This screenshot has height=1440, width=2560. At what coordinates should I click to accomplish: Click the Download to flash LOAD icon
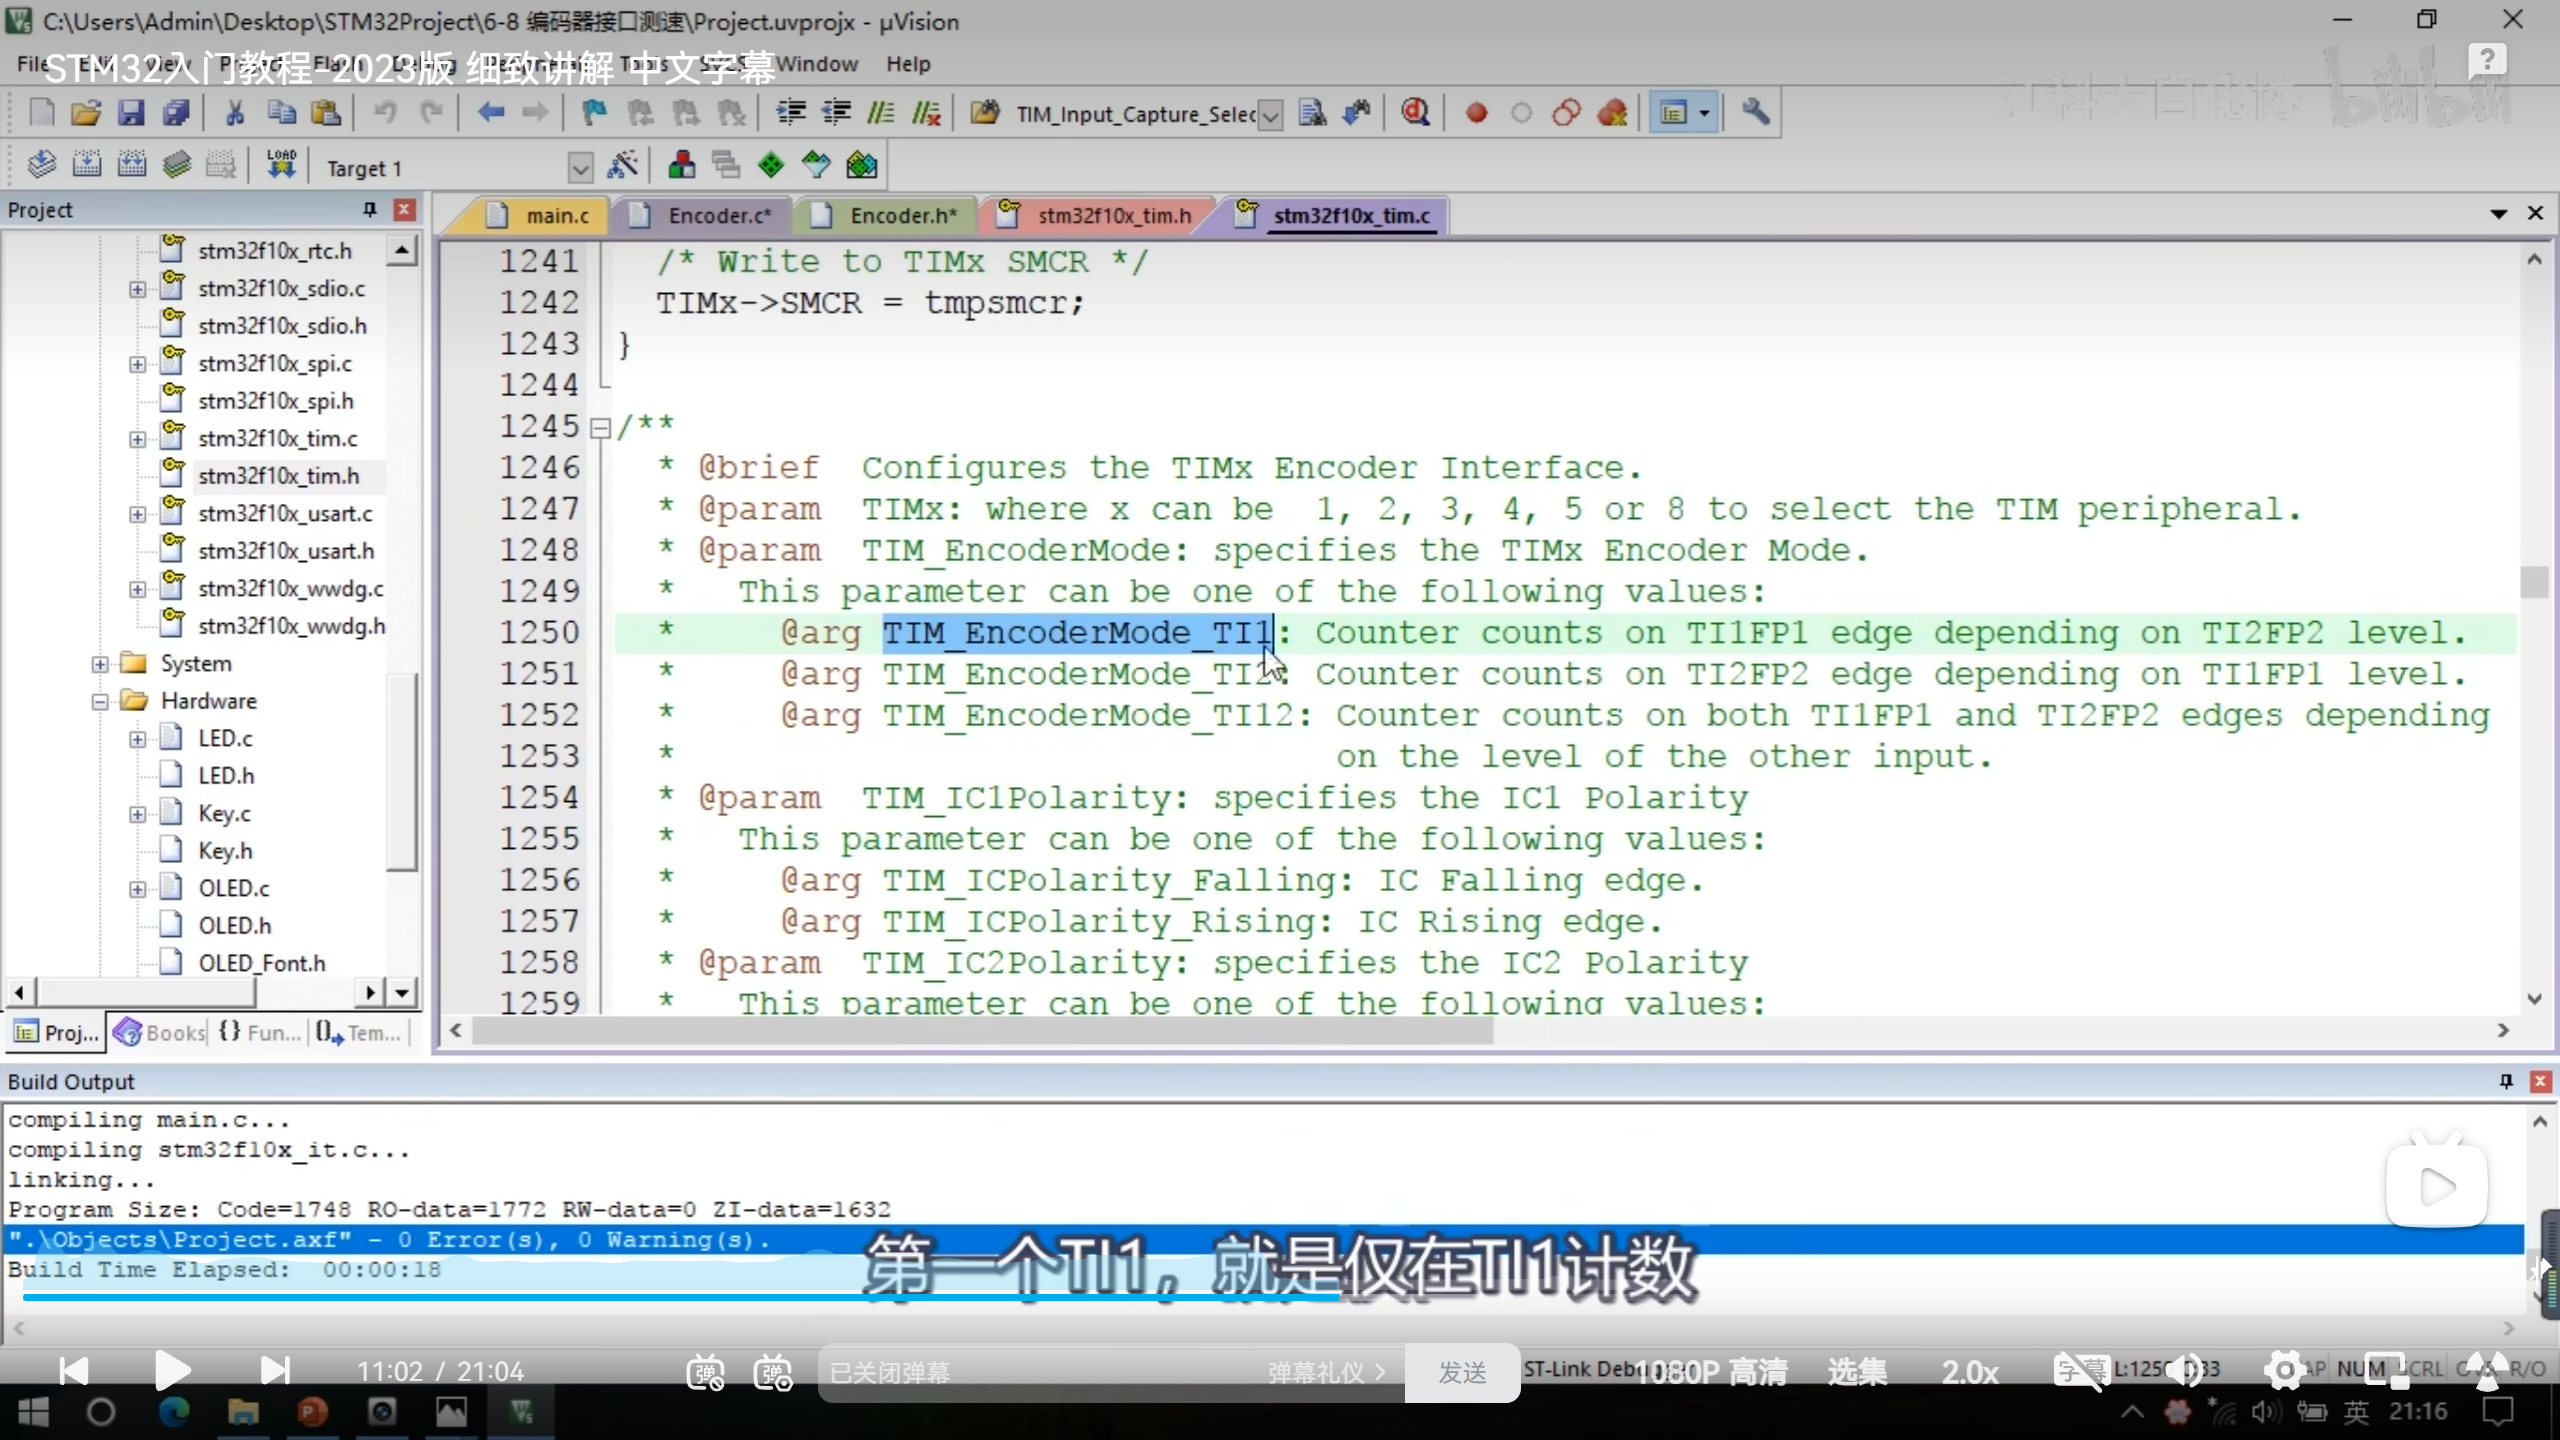click(x=281, y=165)
